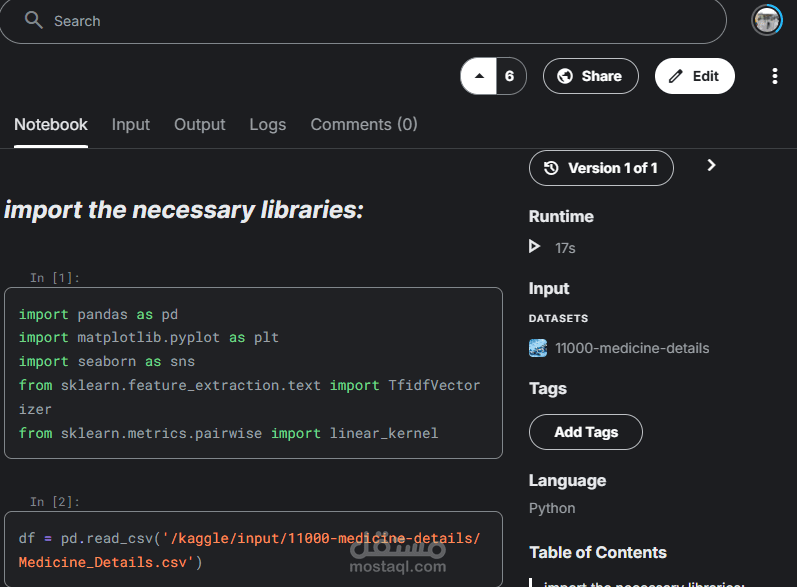
Task: Open the user profile avatar
Action: click(x=767, y=20)
